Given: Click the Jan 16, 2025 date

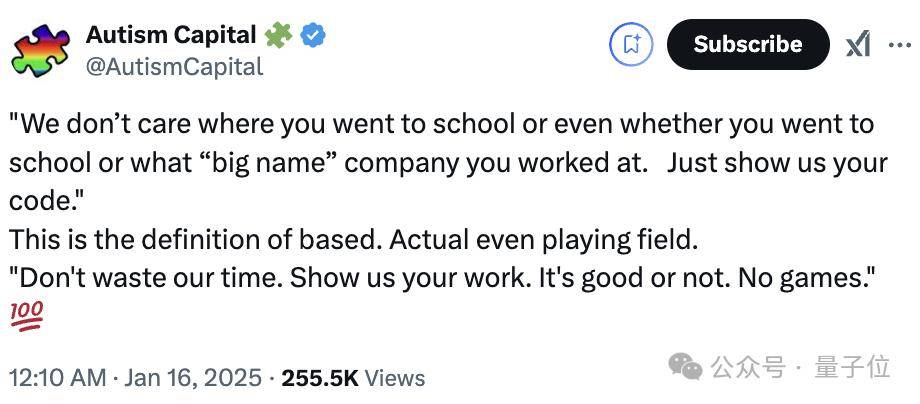Looking at the screenshot, I should pos(191,378).
